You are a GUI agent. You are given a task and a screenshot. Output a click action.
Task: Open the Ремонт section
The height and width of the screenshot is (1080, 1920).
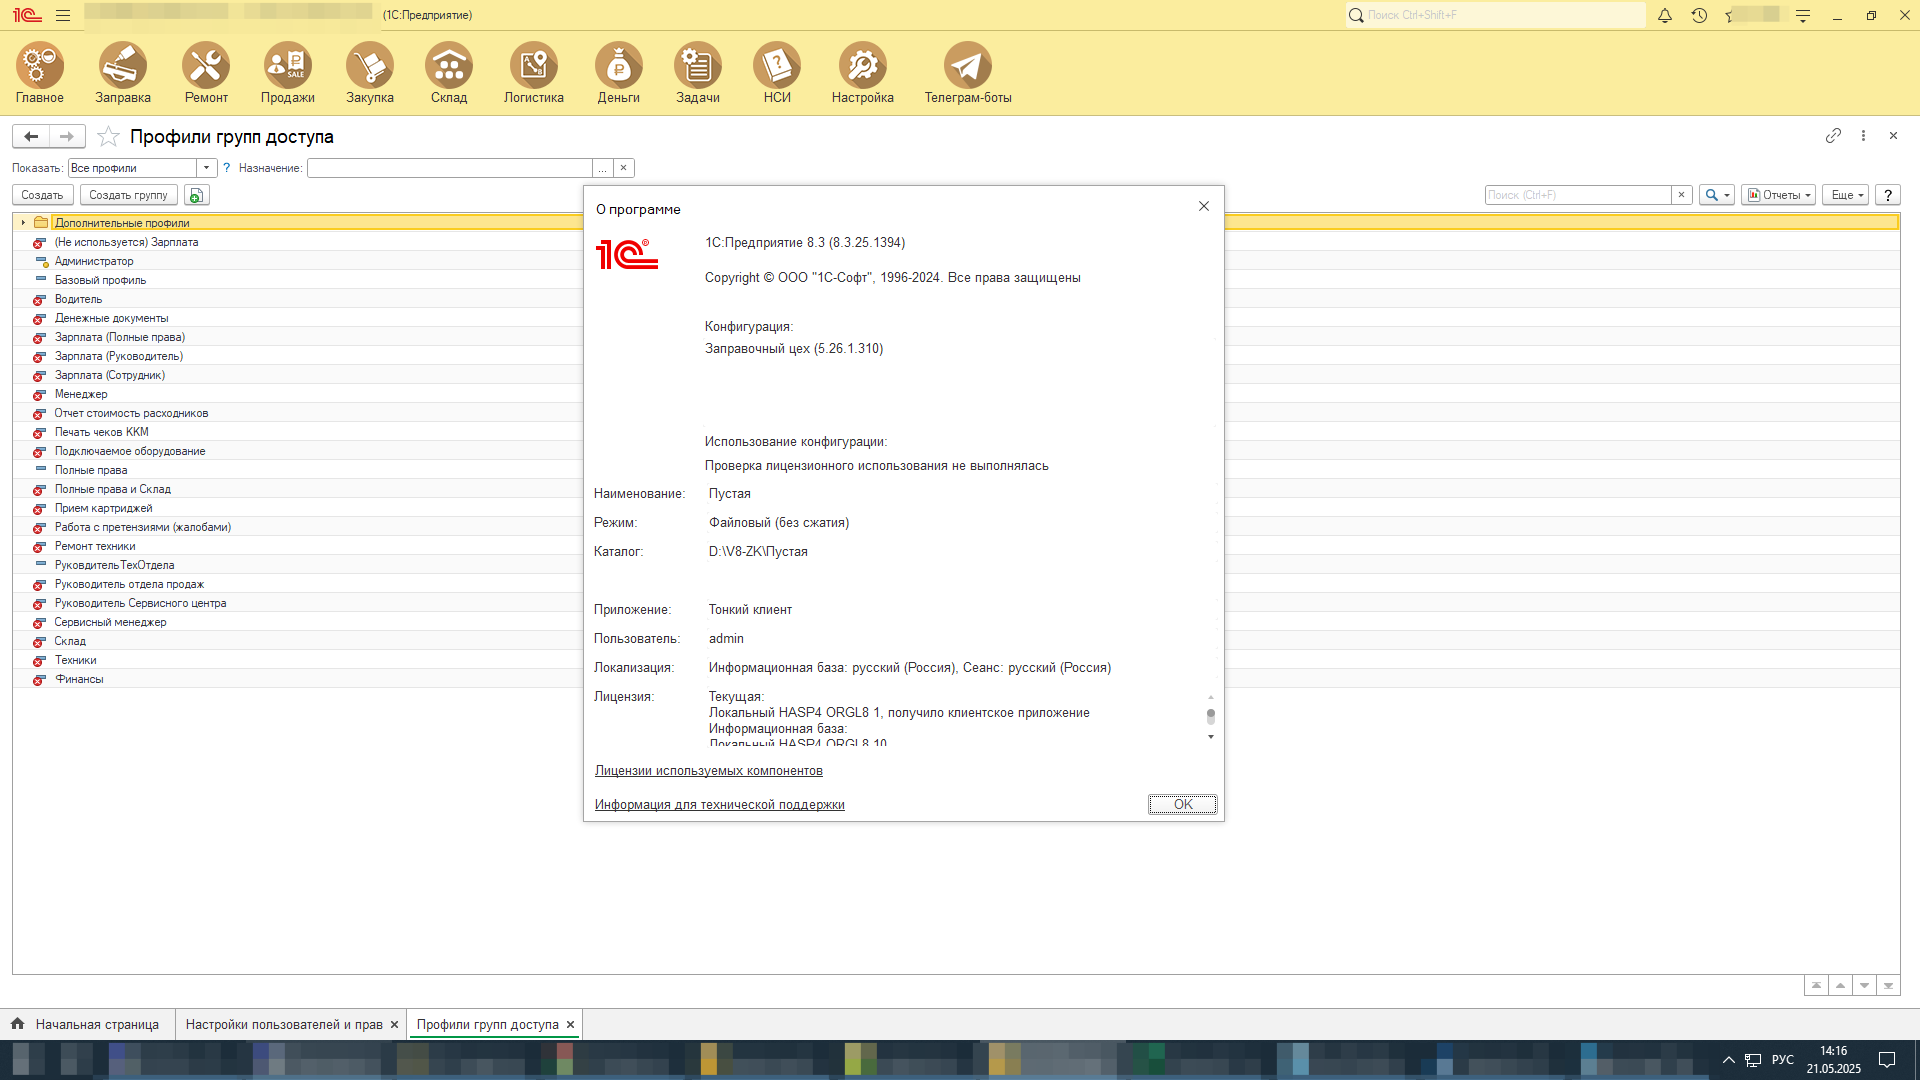(206, 74)
